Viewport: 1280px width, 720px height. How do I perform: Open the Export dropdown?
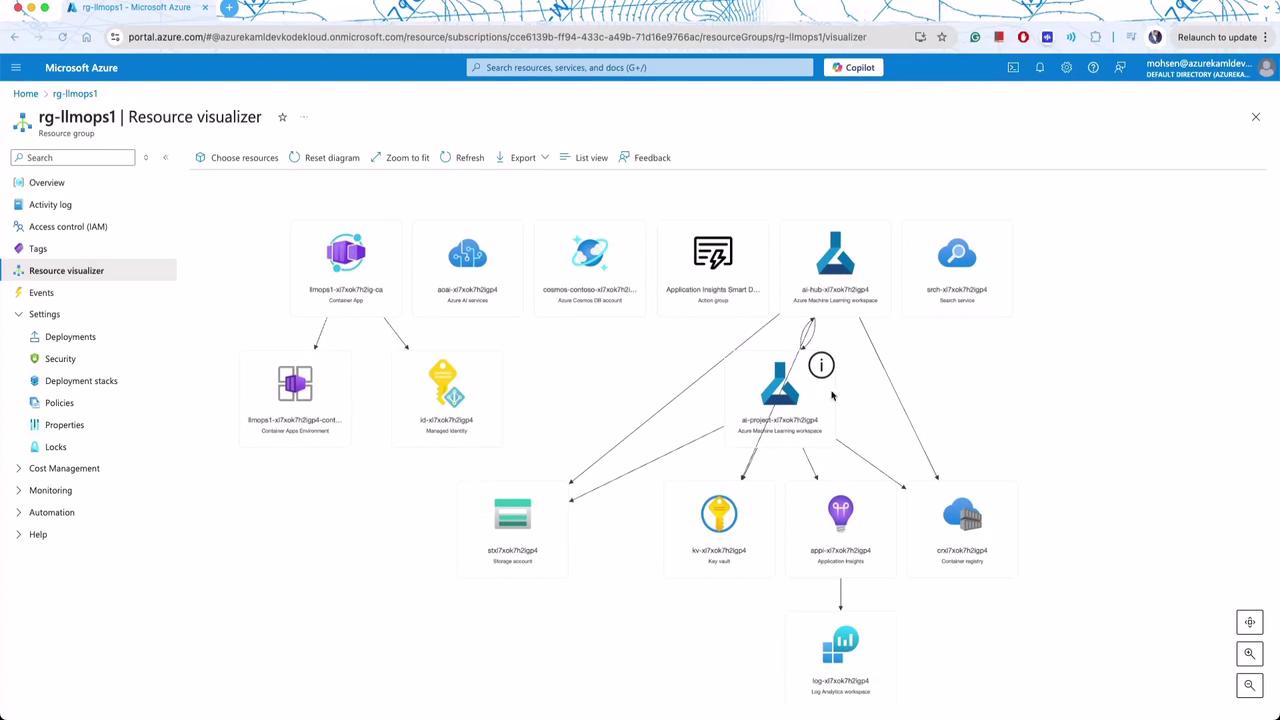[x=522, y=158]
